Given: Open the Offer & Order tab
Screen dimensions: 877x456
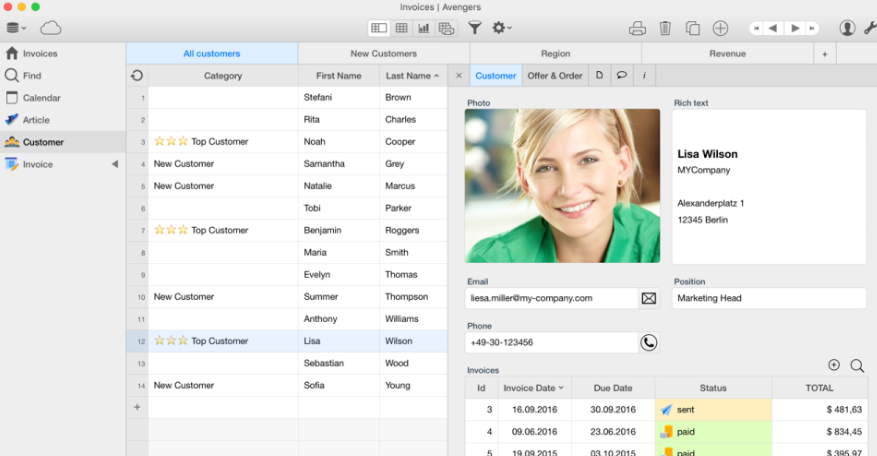Looking at the screenshot, I should click(555, 76).
